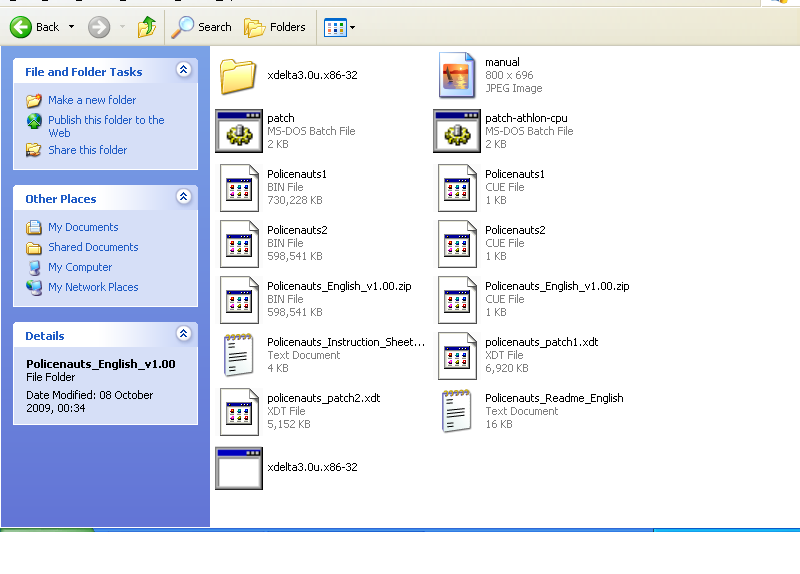Click the manual file name label
Viewport: 800px width, 574px height.
pyautogui.click(x=503, y=62)
